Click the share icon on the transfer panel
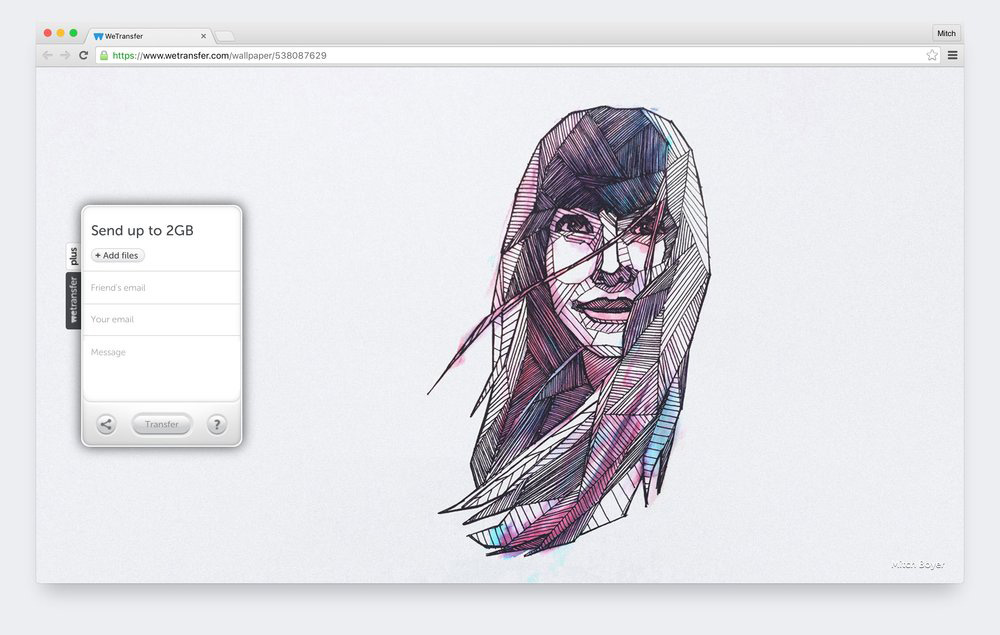This screenshot has height=635, width=1000. pos(106,424)
